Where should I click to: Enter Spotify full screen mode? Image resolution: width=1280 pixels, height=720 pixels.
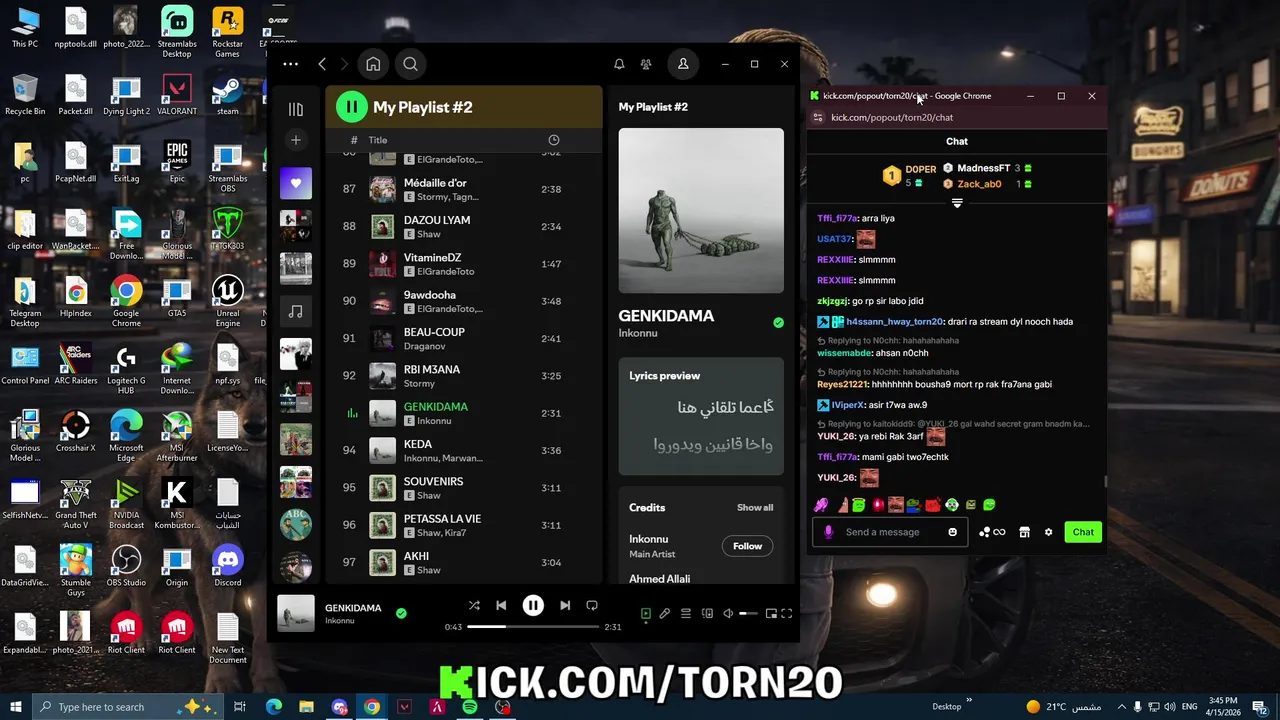click(x=787, y=613)
